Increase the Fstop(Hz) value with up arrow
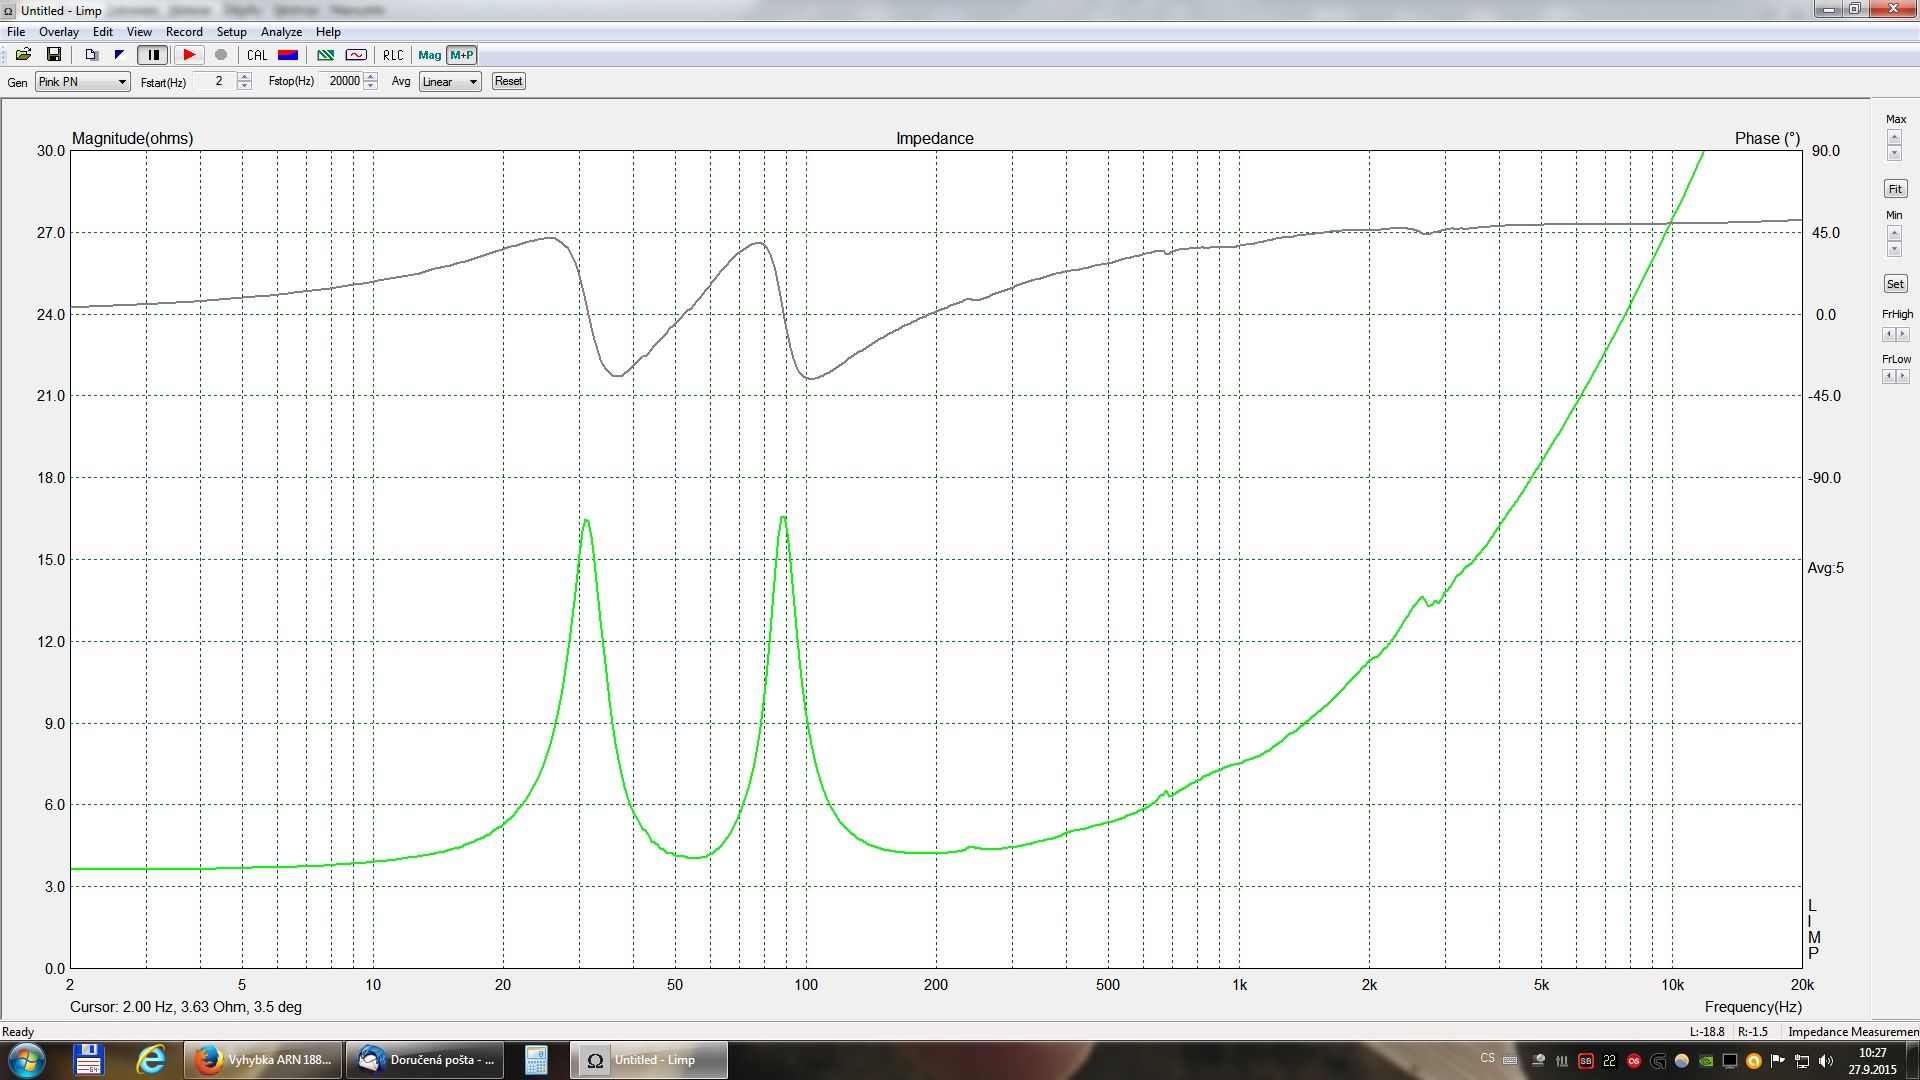The height and width of the screenshot is (1080, 1920). [x=371, y=76]
